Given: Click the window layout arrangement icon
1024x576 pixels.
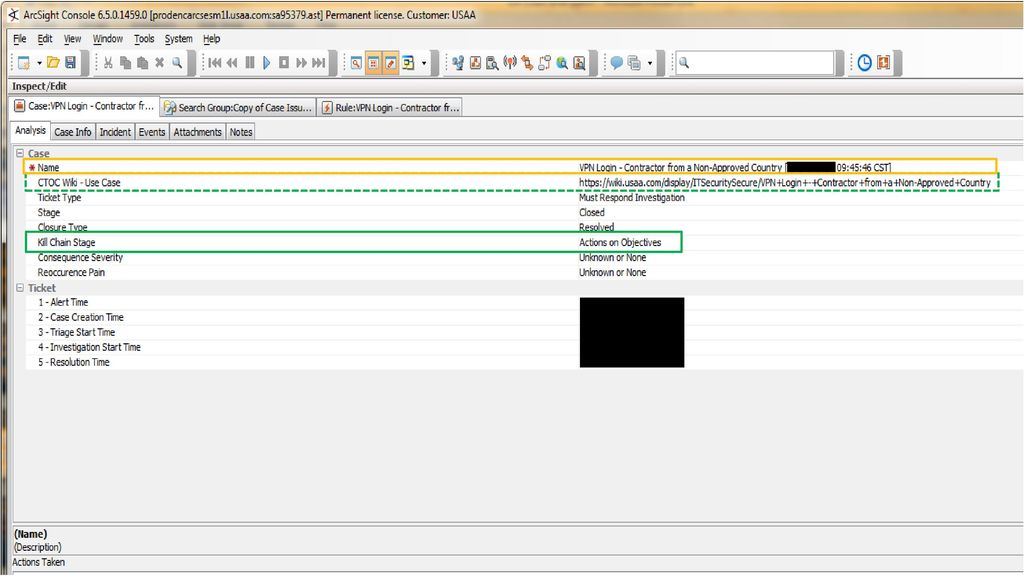Looking at the screenshot, I should [x=408, y=63].
